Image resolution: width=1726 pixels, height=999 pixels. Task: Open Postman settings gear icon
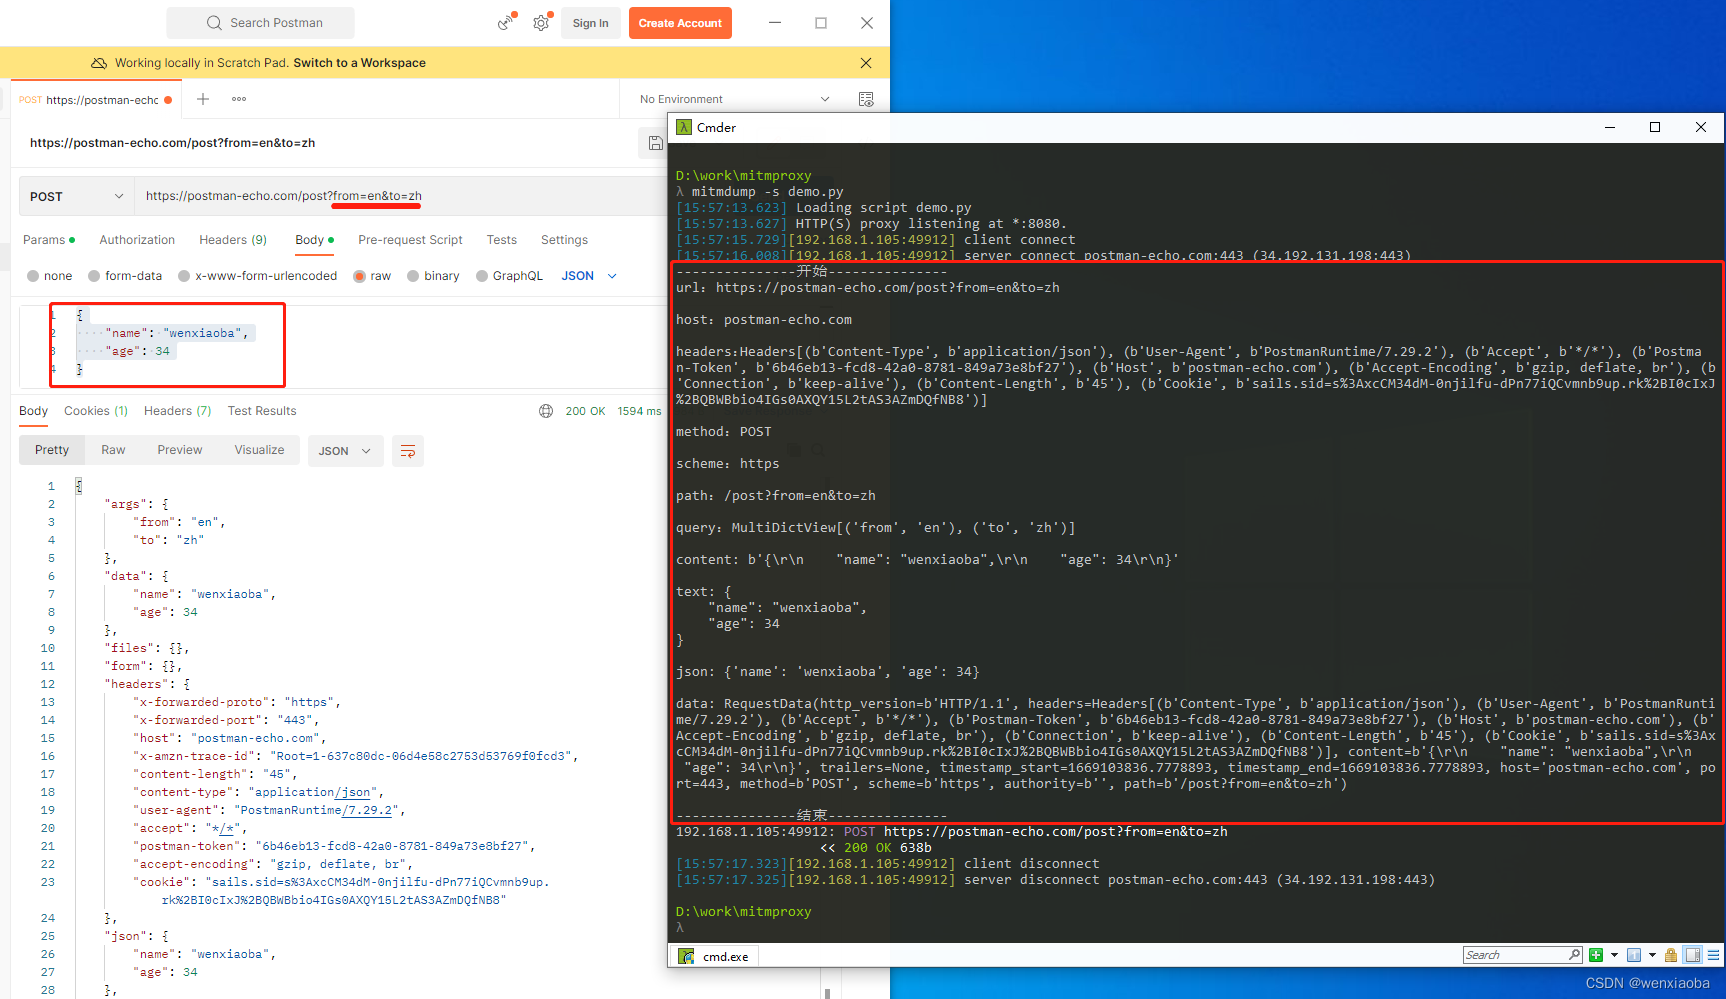(541, 22)
